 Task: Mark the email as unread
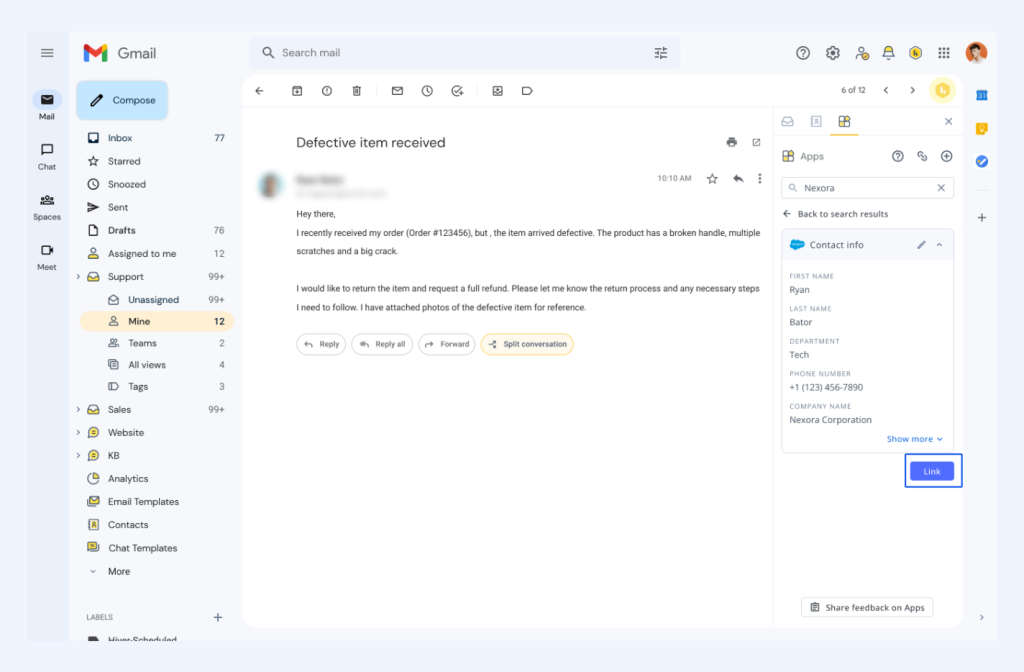397,91
